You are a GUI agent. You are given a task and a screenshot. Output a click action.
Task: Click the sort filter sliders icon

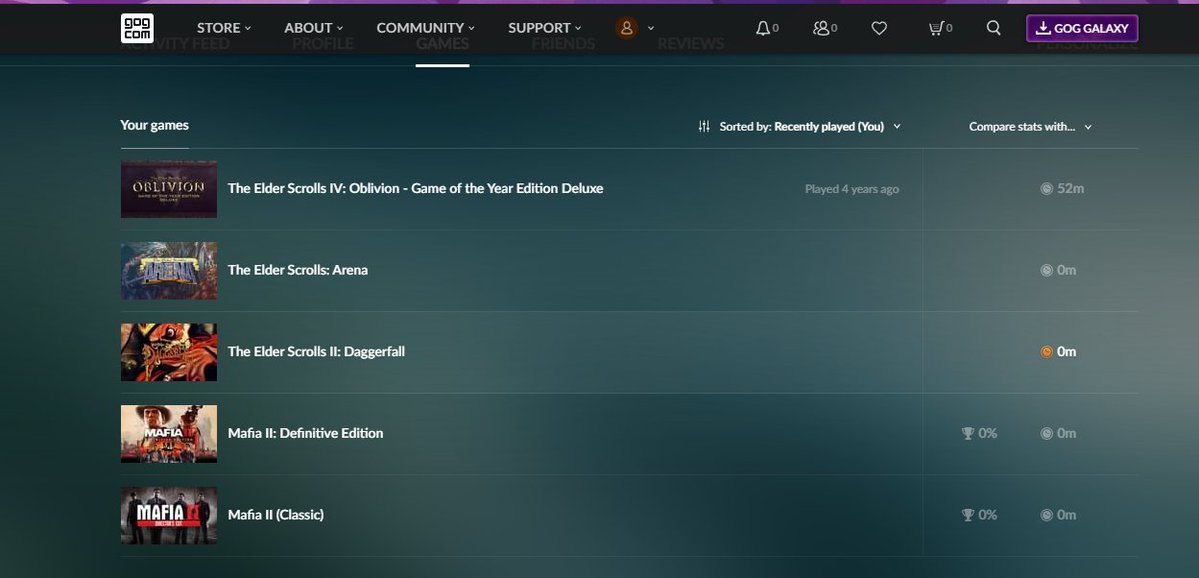[704, 126]
